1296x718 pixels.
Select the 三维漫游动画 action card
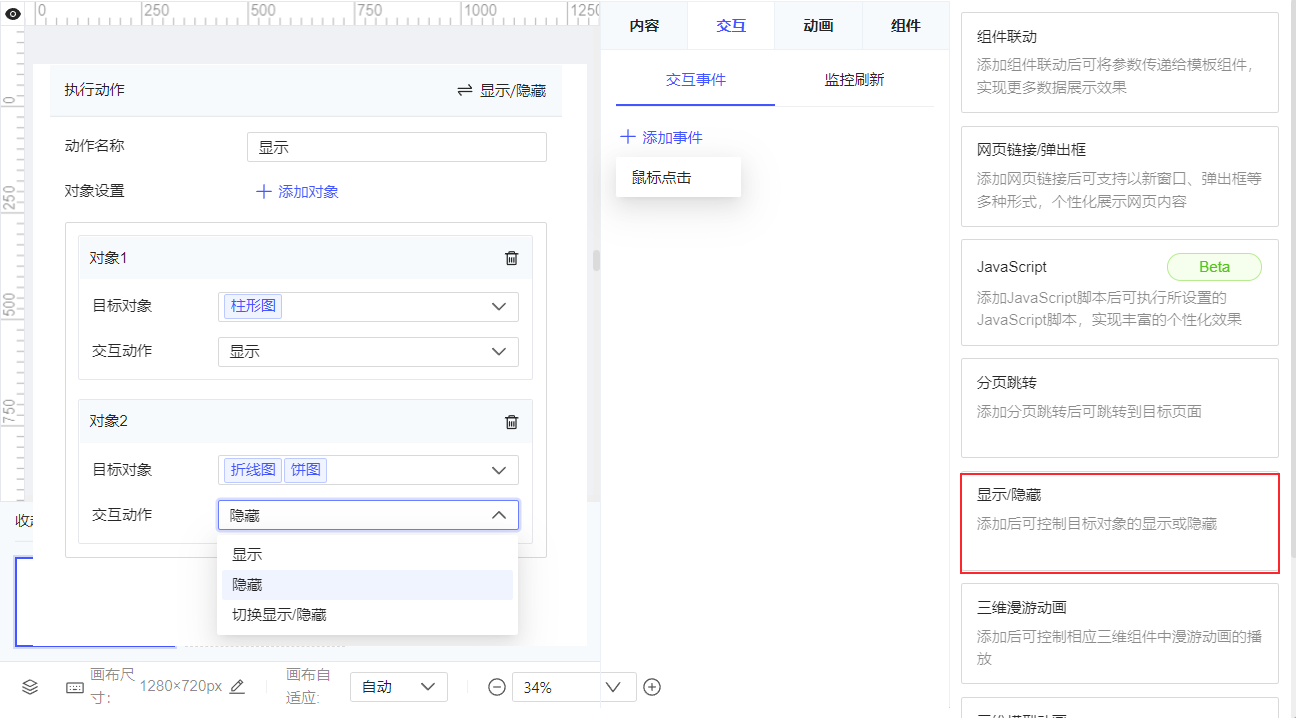1120,633
